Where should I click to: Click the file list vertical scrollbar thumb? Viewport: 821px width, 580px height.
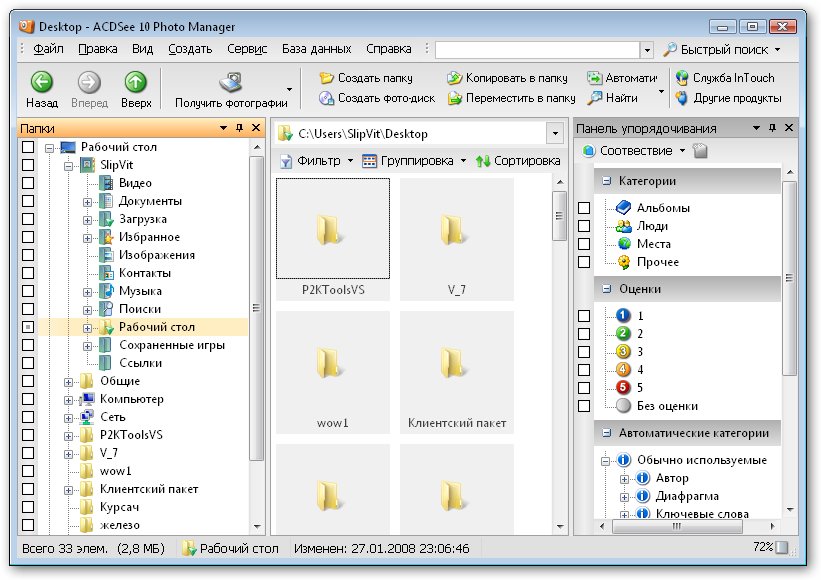(x=559, y=216)
